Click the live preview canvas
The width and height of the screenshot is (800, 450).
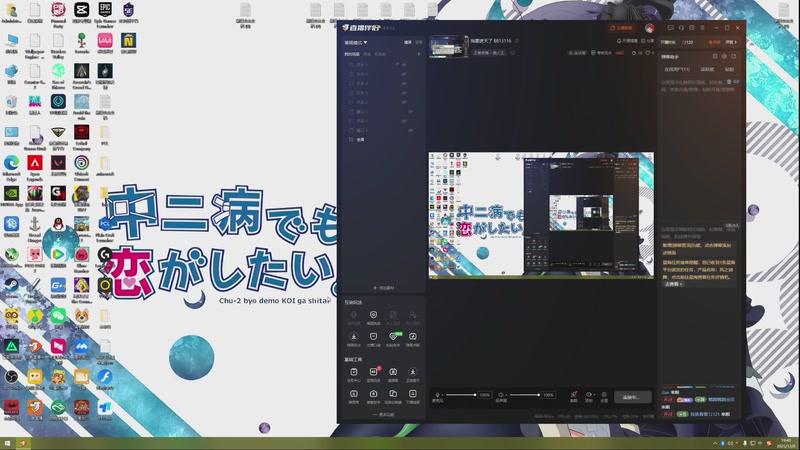[x=541, y=215]
